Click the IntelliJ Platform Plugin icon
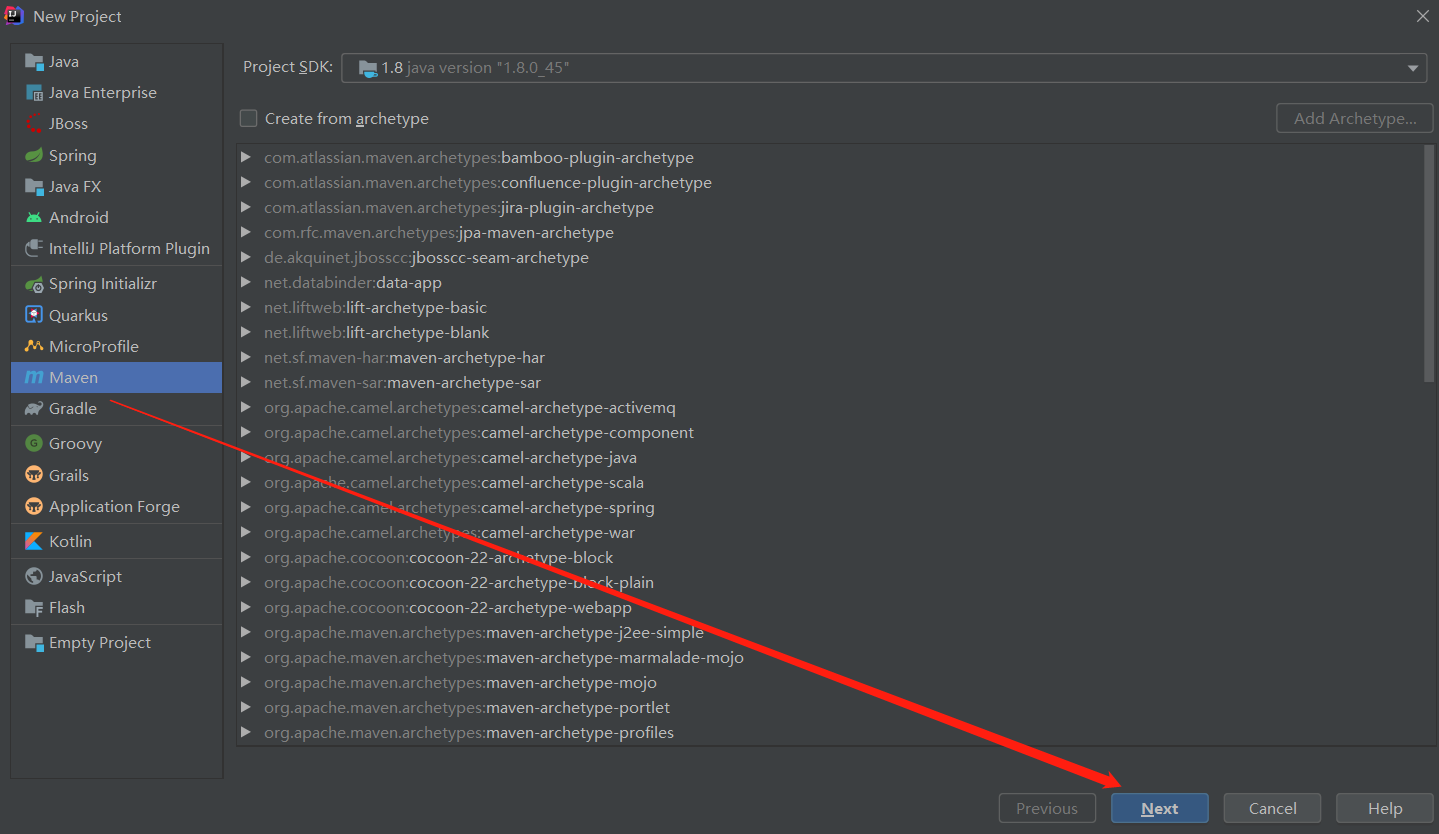 click(34, 249)
